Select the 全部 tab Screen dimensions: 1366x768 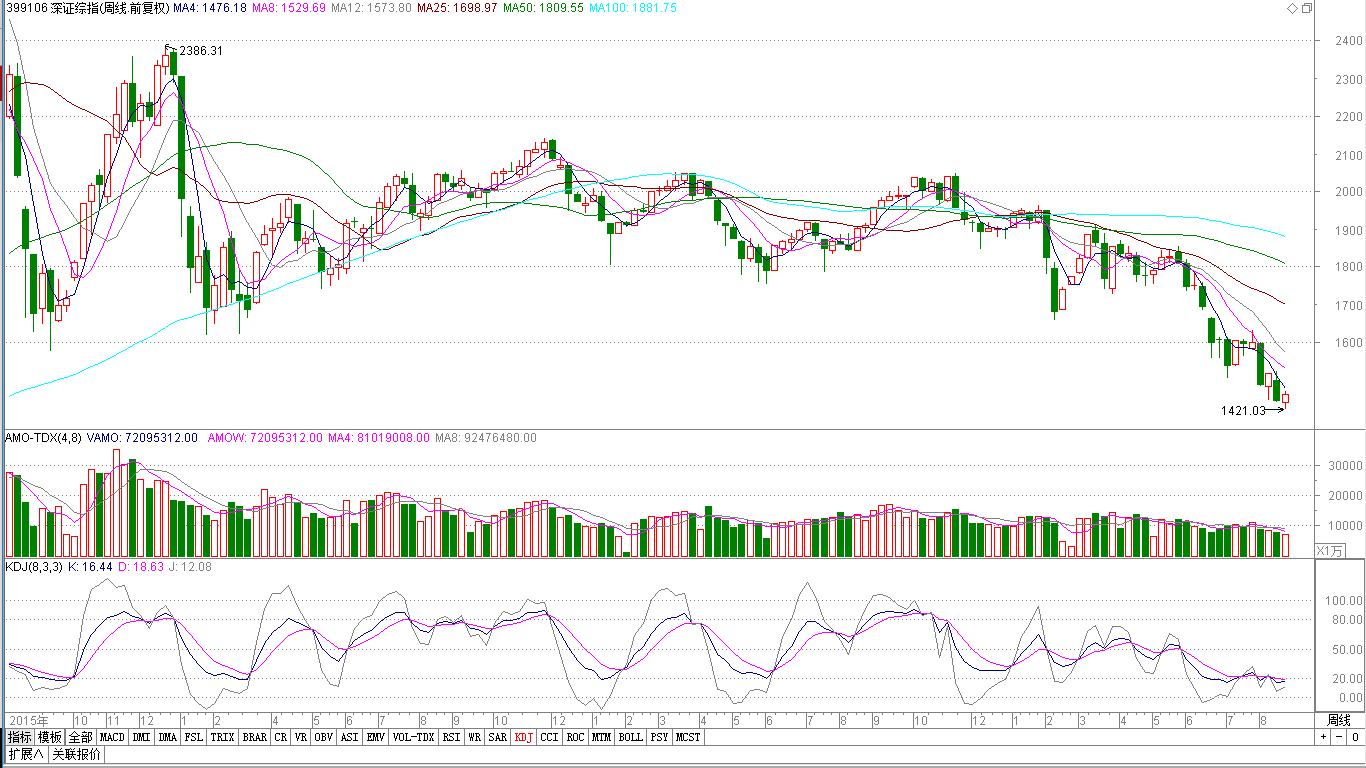click(x=81, y=737)
